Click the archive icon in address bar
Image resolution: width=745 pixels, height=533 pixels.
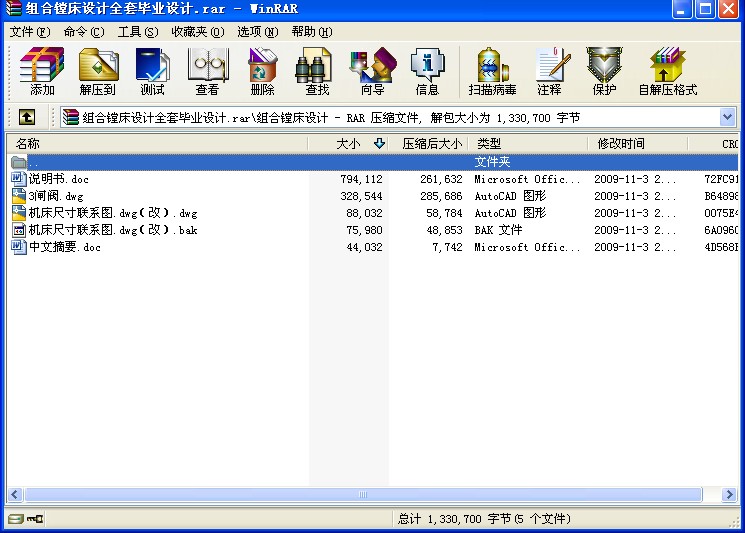click(70, 117)
